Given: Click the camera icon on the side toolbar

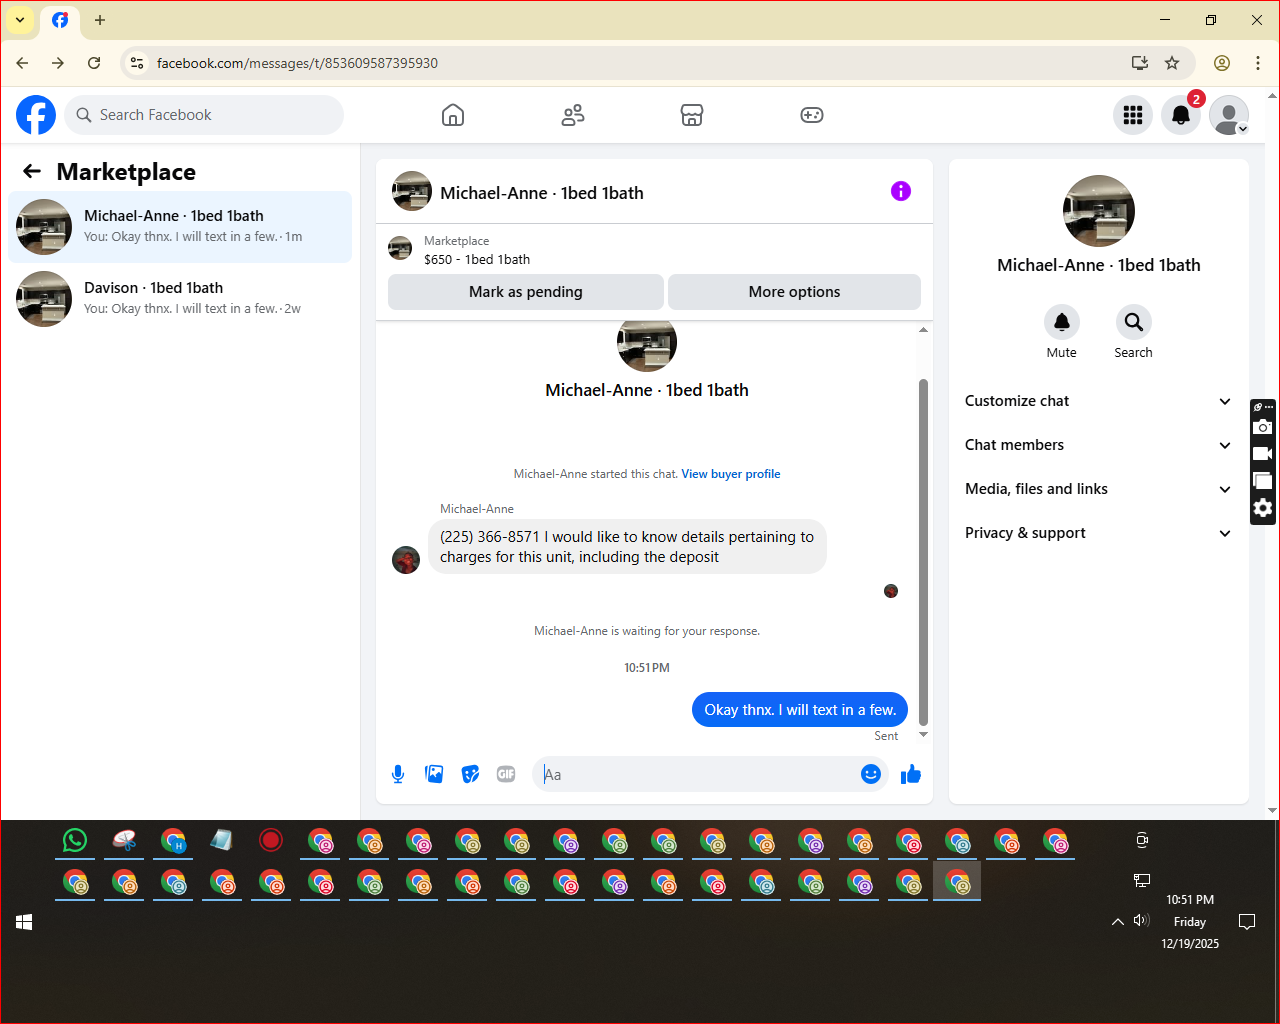Looking at the screenshot, I should point(1263,427).
